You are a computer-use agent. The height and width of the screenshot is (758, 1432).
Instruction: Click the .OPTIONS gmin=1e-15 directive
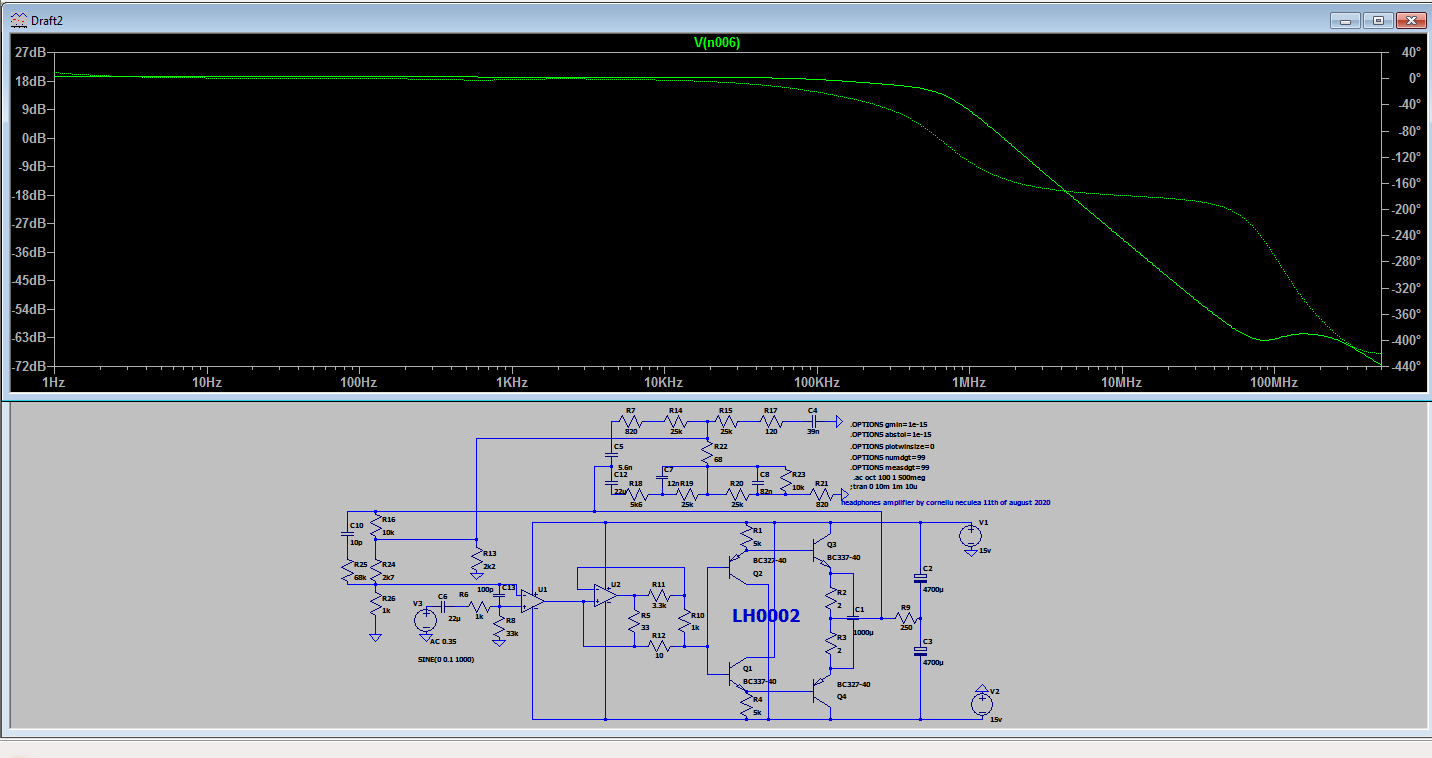click(x=889, y=424)
